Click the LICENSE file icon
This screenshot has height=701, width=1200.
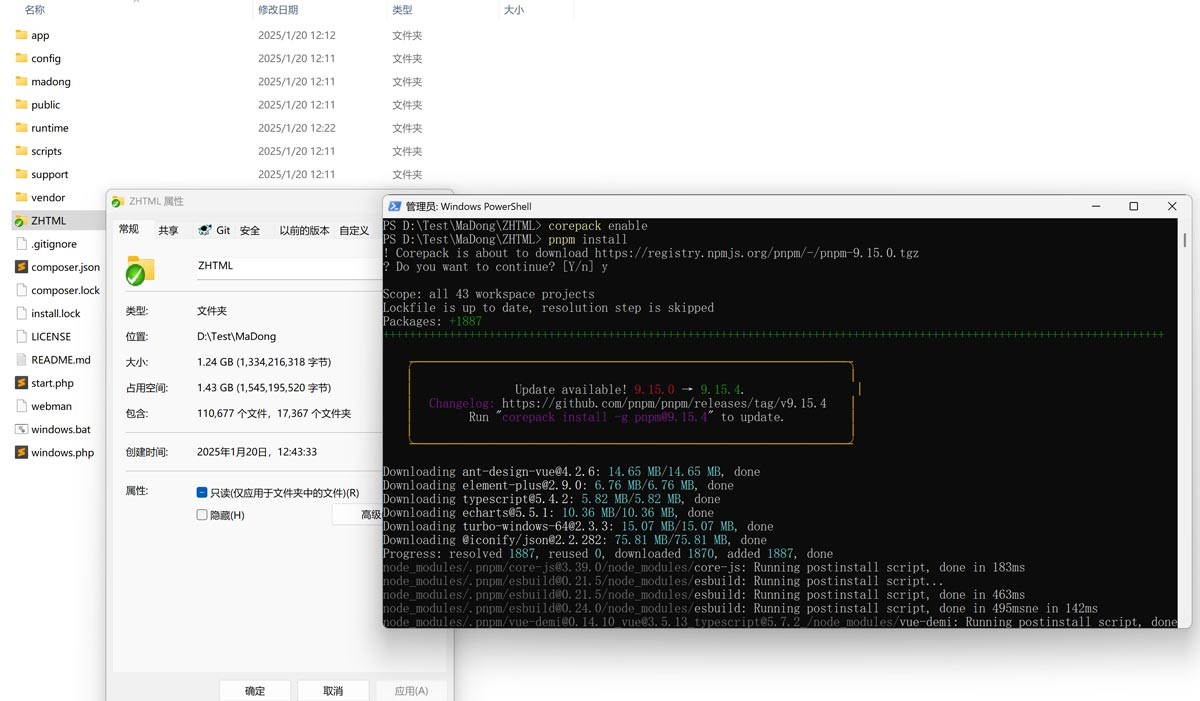click(x=22, y=336)
